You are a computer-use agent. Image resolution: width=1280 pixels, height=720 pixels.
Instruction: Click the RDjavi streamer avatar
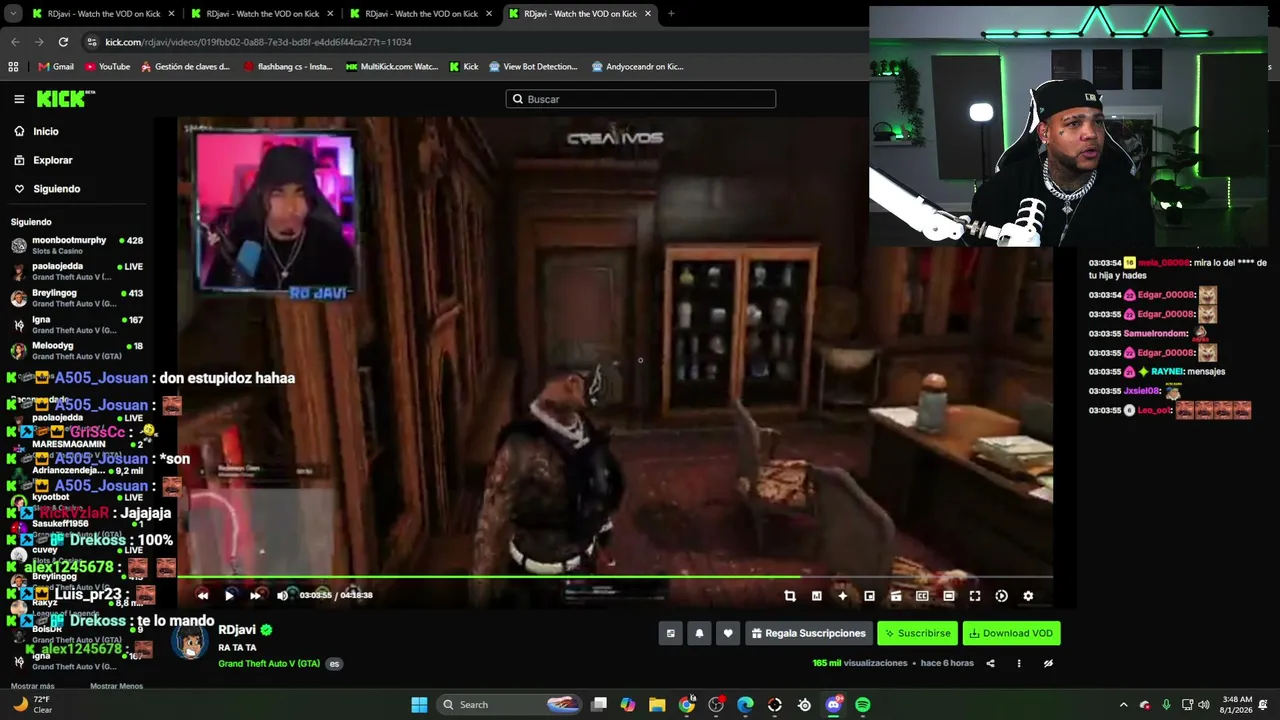189,641
